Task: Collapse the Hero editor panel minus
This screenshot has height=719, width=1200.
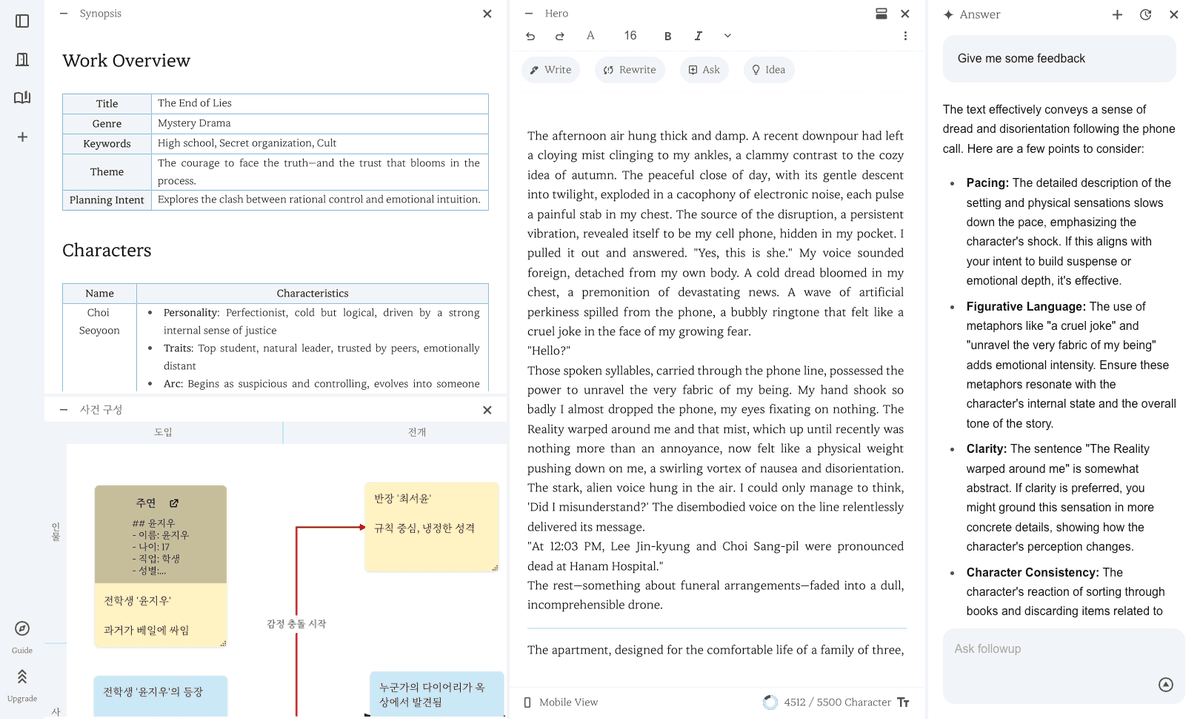Action: (529, 14)
